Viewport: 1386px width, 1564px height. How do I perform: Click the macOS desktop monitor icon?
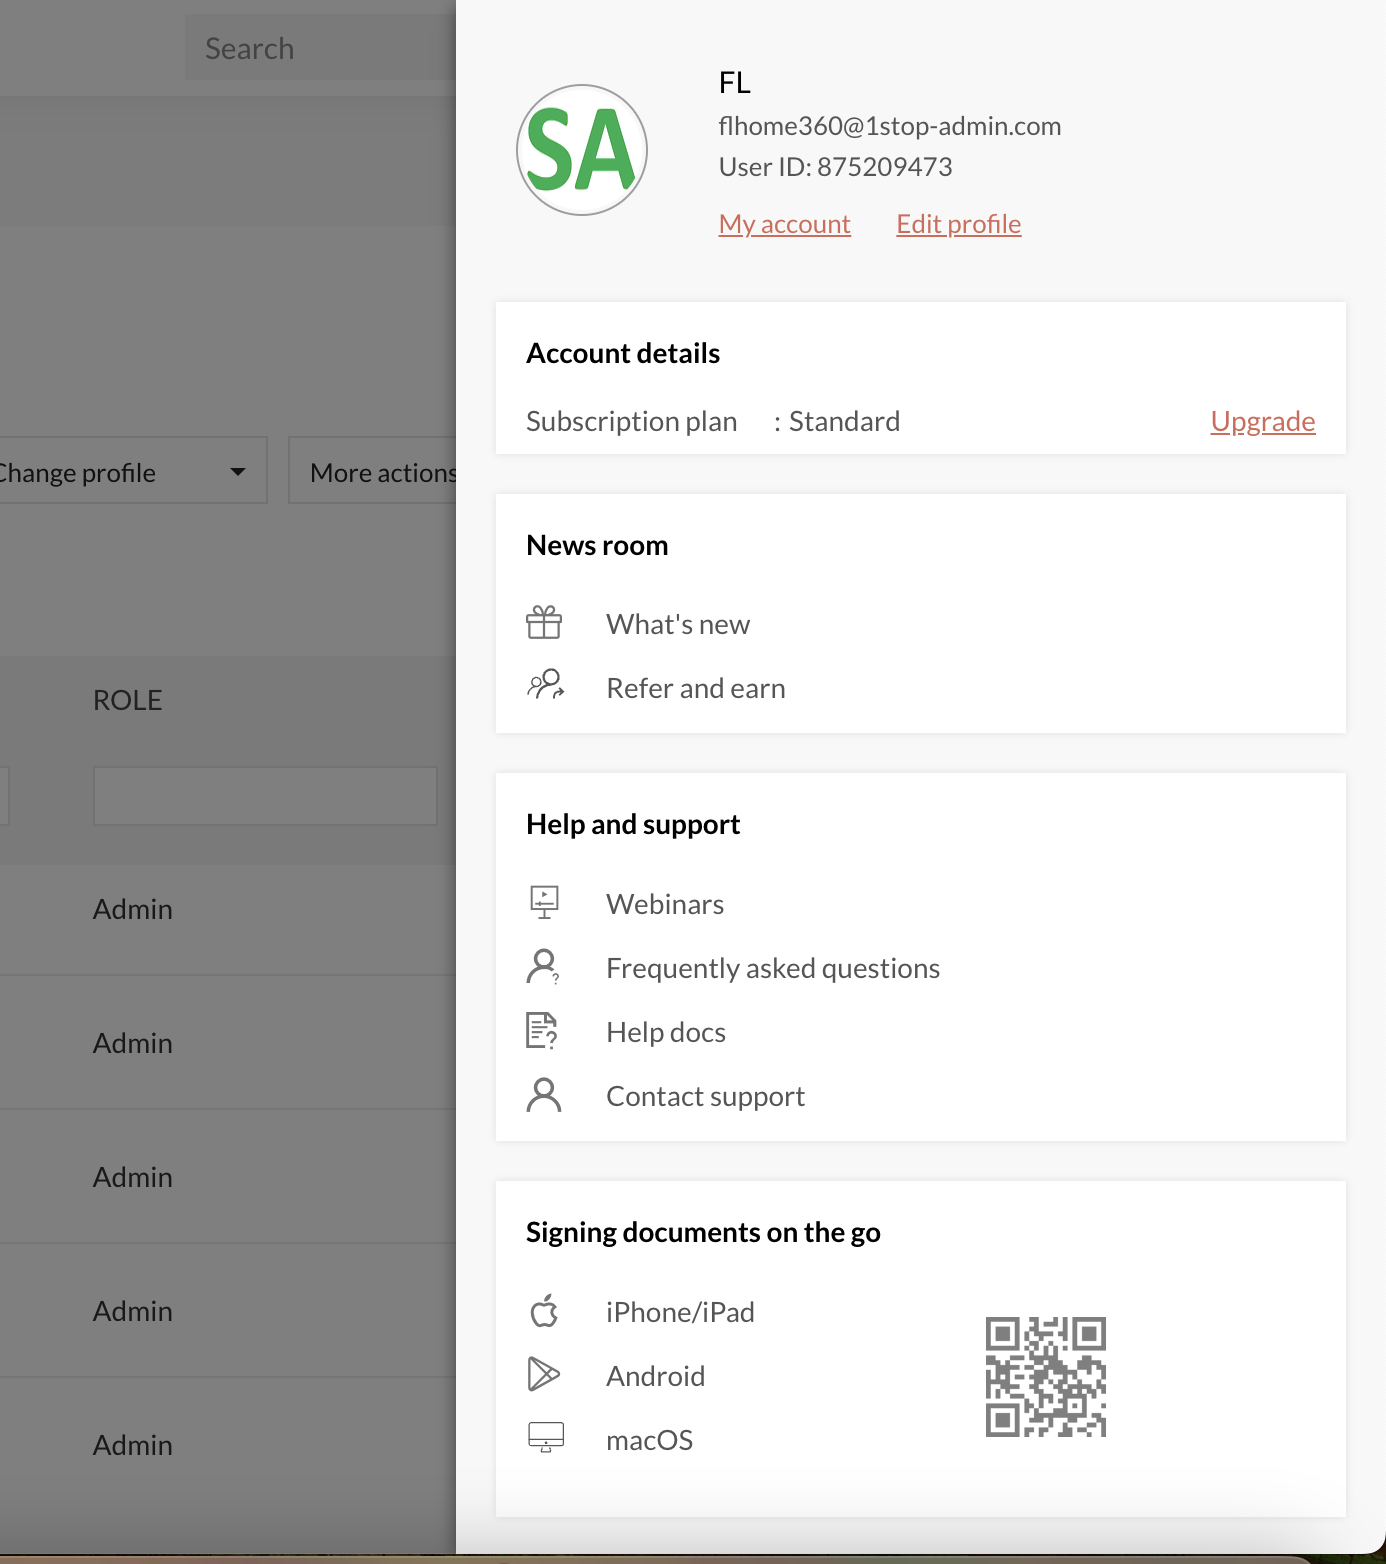point(545,1438)
